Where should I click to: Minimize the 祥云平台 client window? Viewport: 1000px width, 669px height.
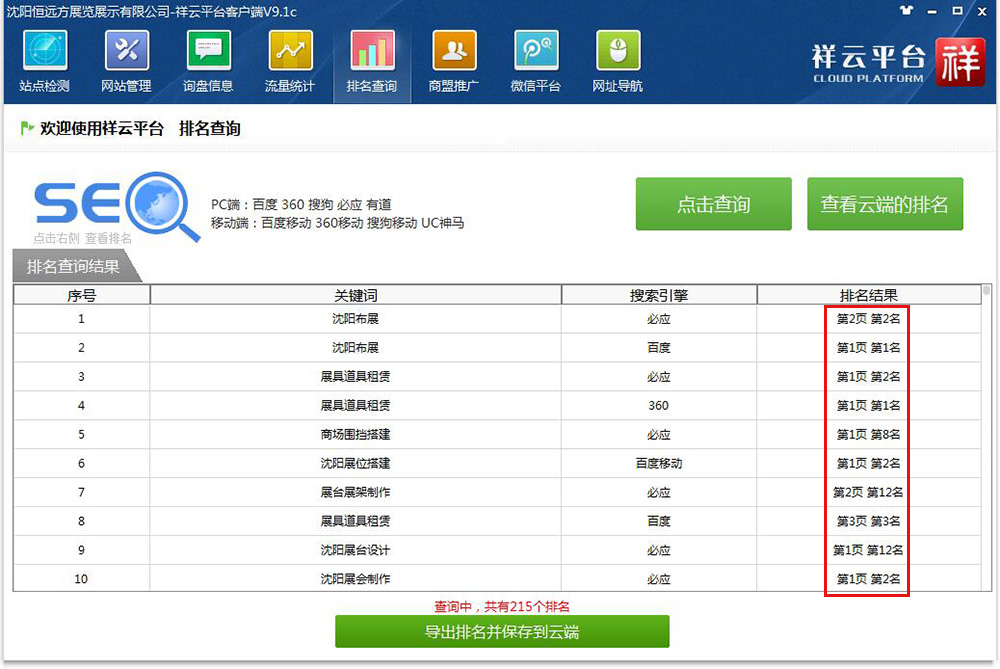(932, 11)
